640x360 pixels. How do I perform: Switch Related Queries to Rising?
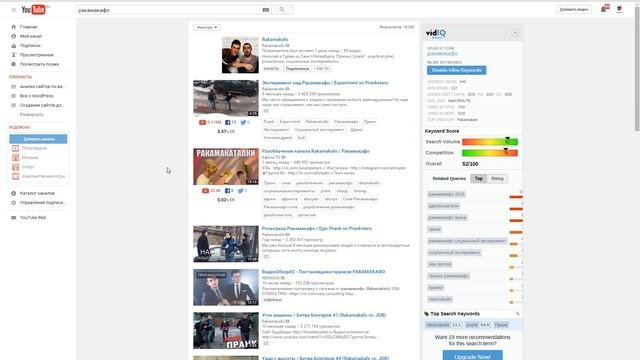pos(497,179)
